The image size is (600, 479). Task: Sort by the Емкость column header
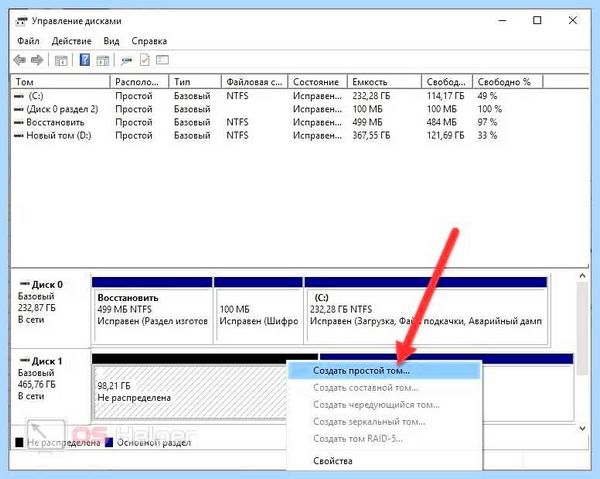click(x=384, y=82)
